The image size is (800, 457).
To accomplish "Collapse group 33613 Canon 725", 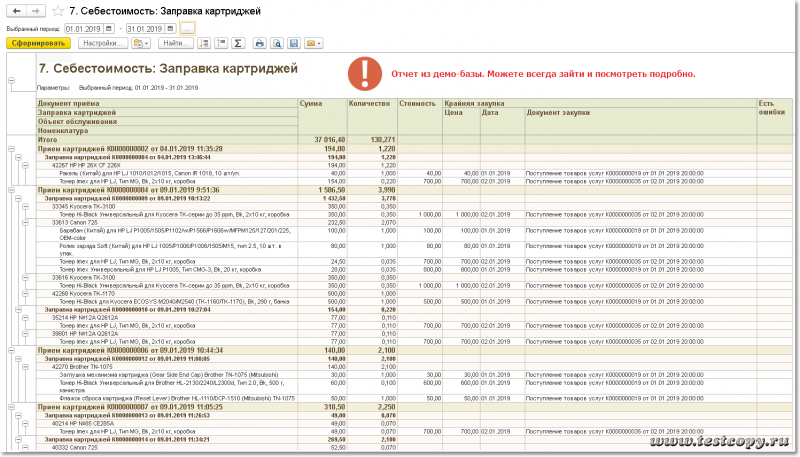I will (25, 223).
